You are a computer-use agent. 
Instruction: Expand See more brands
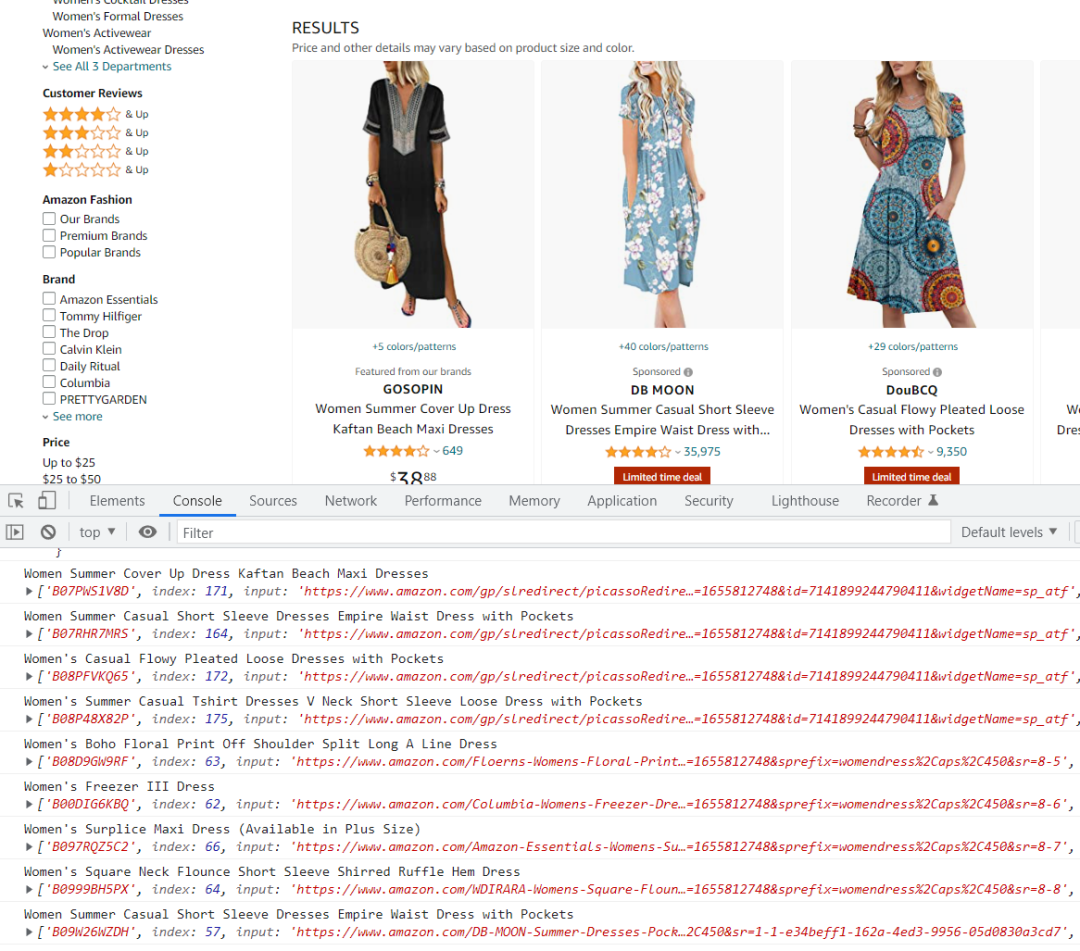(x=72, y=417)
